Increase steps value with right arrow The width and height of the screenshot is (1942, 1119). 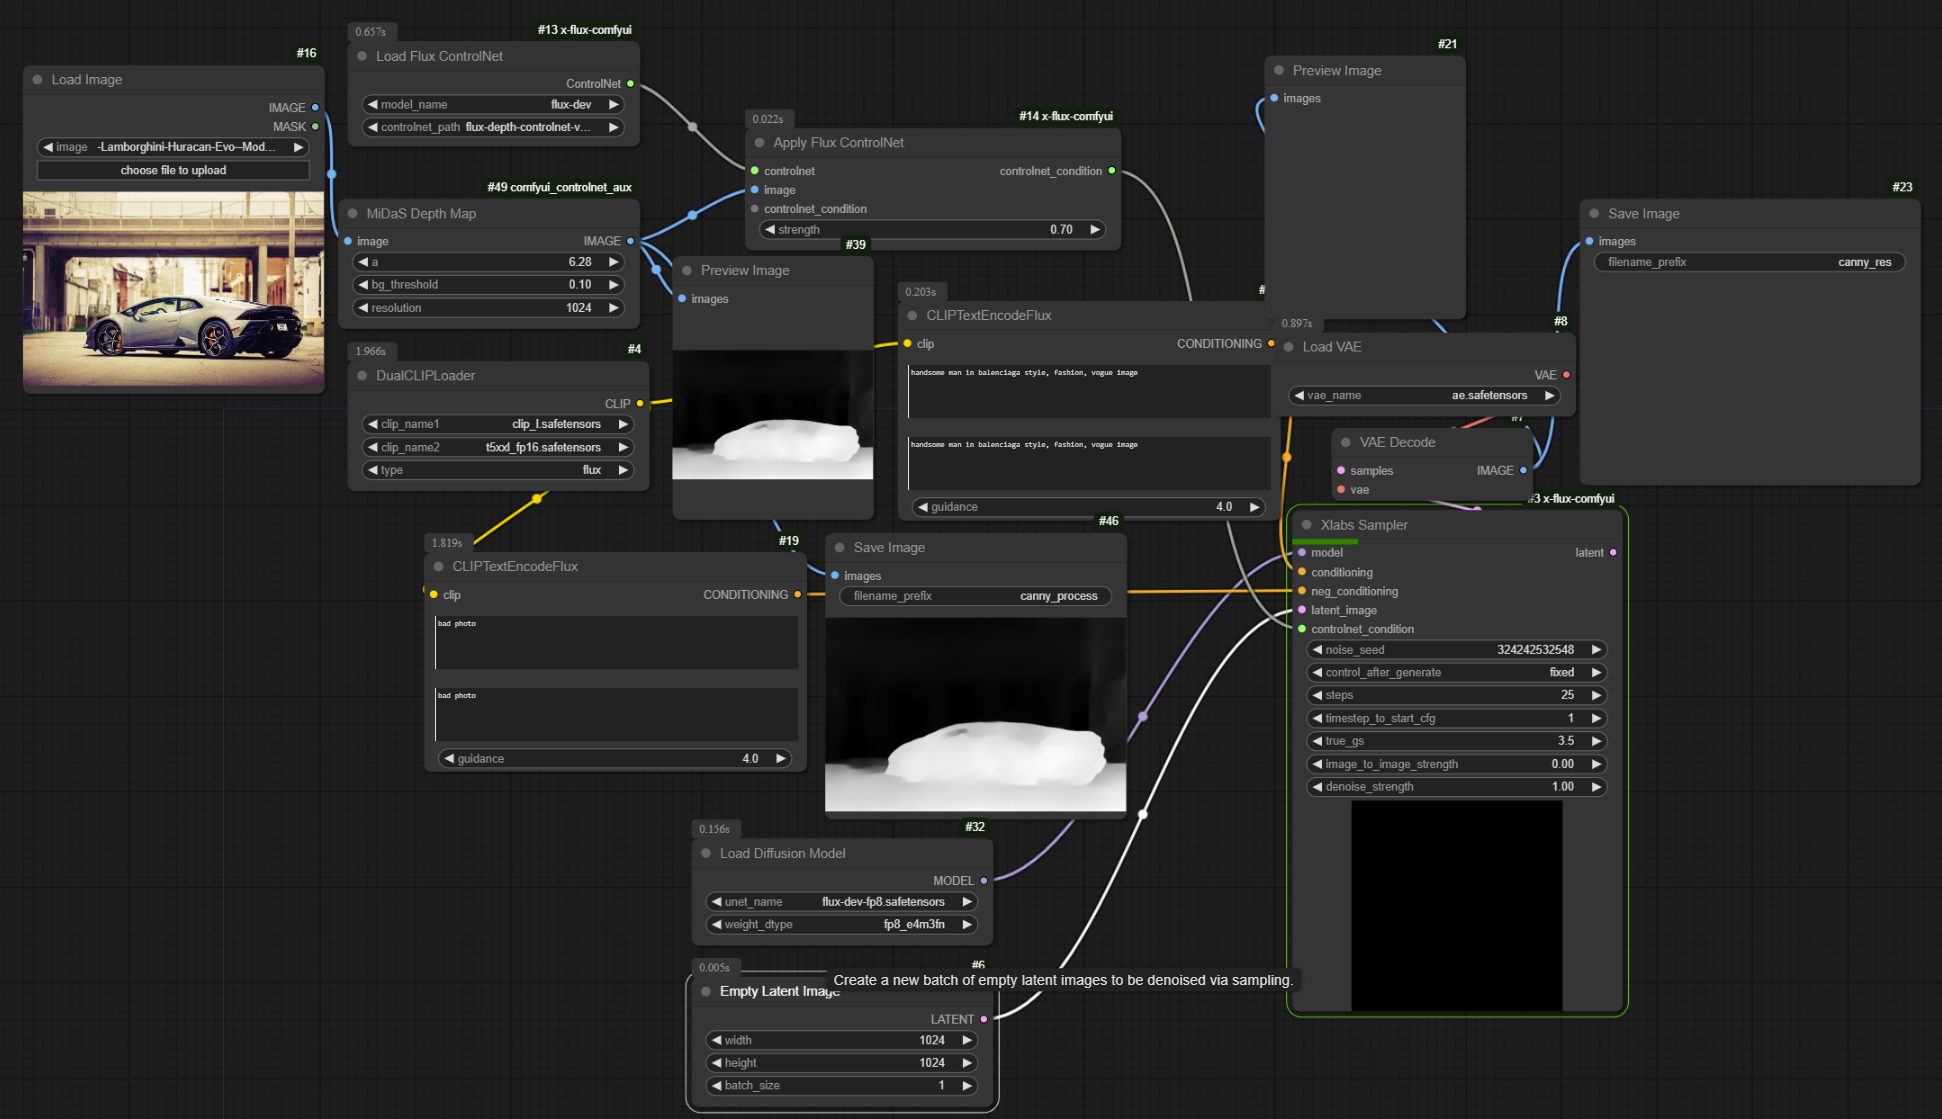(x=1596, y=695)
